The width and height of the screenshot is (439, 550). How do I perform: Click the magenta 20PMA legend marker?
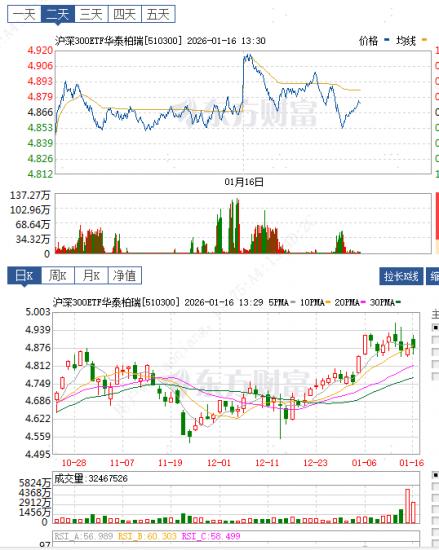(x=363, y=302)
